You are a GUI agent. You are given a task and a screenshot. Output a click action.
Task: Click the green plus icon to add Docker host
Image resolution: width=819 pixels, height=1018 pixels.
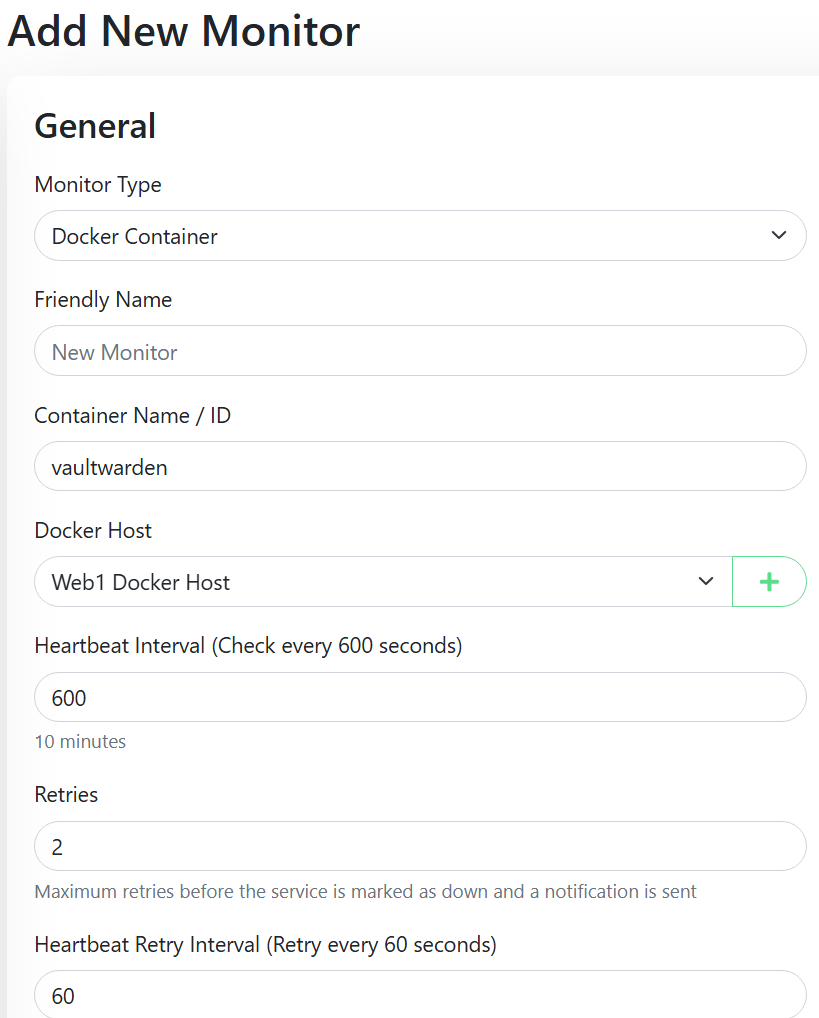(769, 582)
